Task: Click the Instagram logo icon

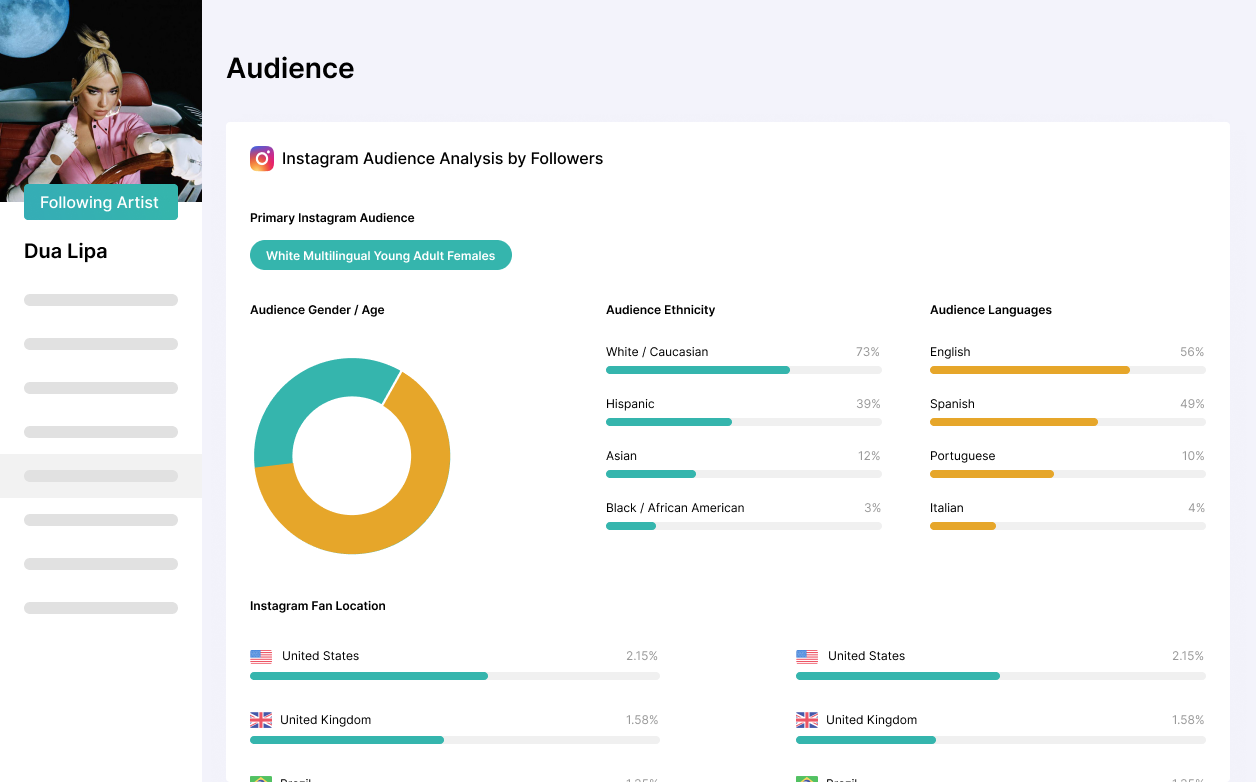Action: pos(262,158)
